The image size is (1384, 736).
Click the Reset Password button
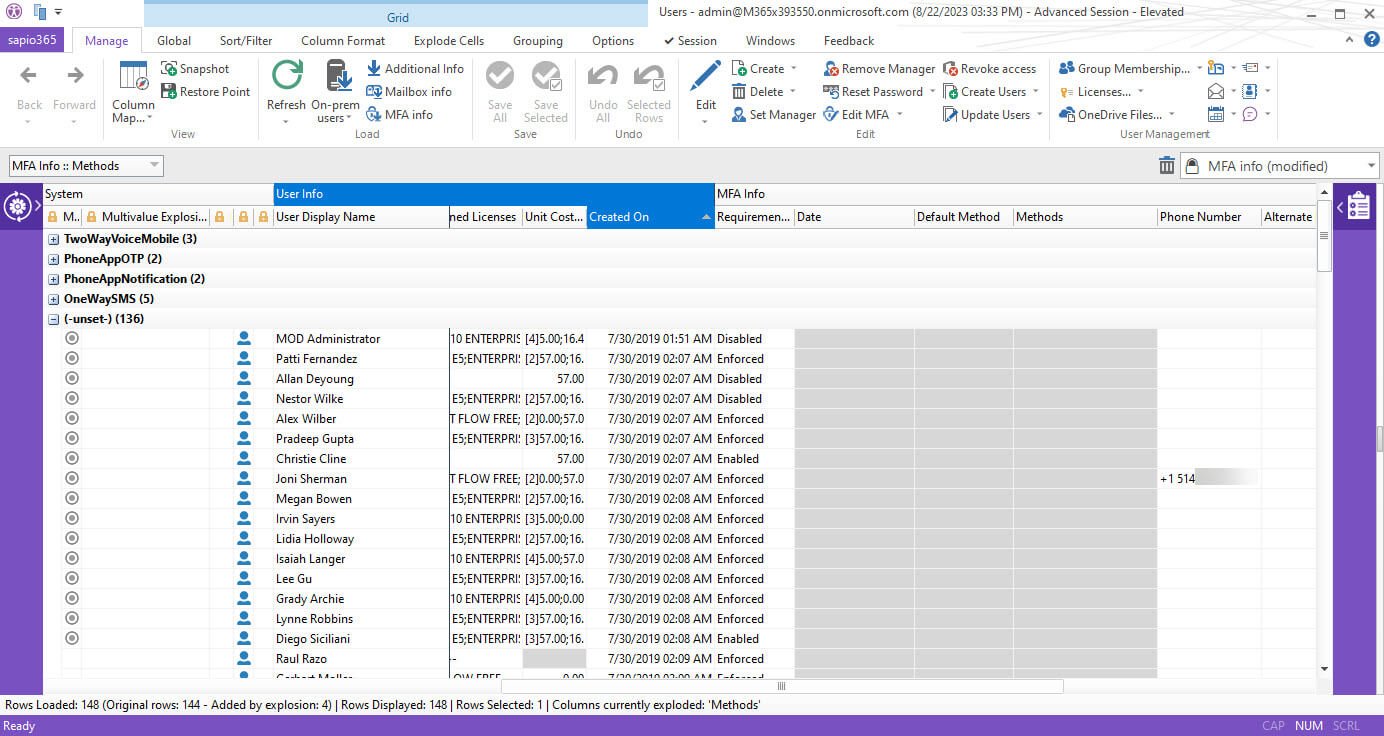point(873,92)
